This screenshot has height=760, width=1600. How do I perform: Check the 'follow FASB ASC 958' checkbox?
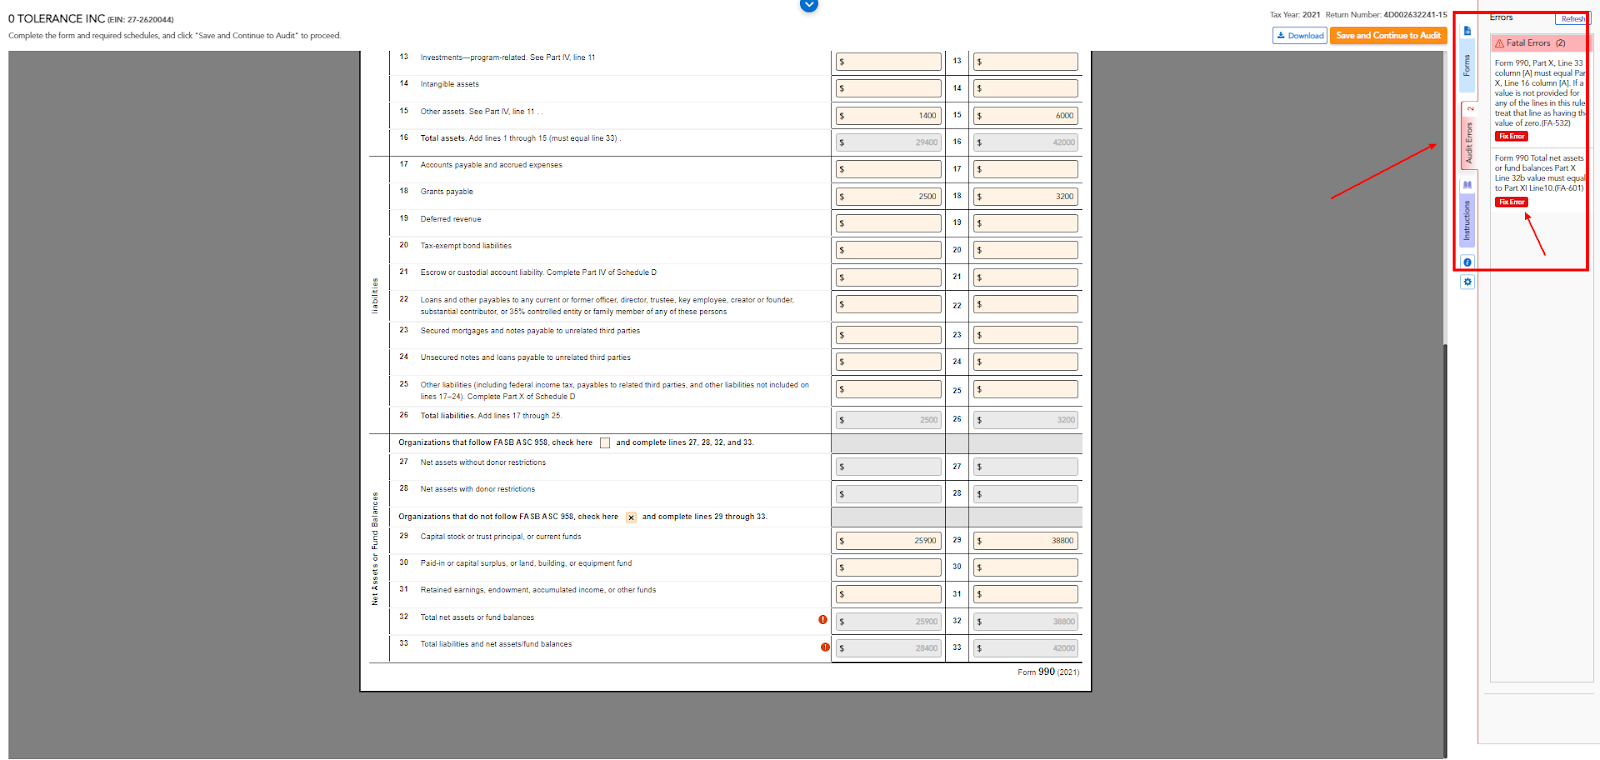tap(605, 443)
